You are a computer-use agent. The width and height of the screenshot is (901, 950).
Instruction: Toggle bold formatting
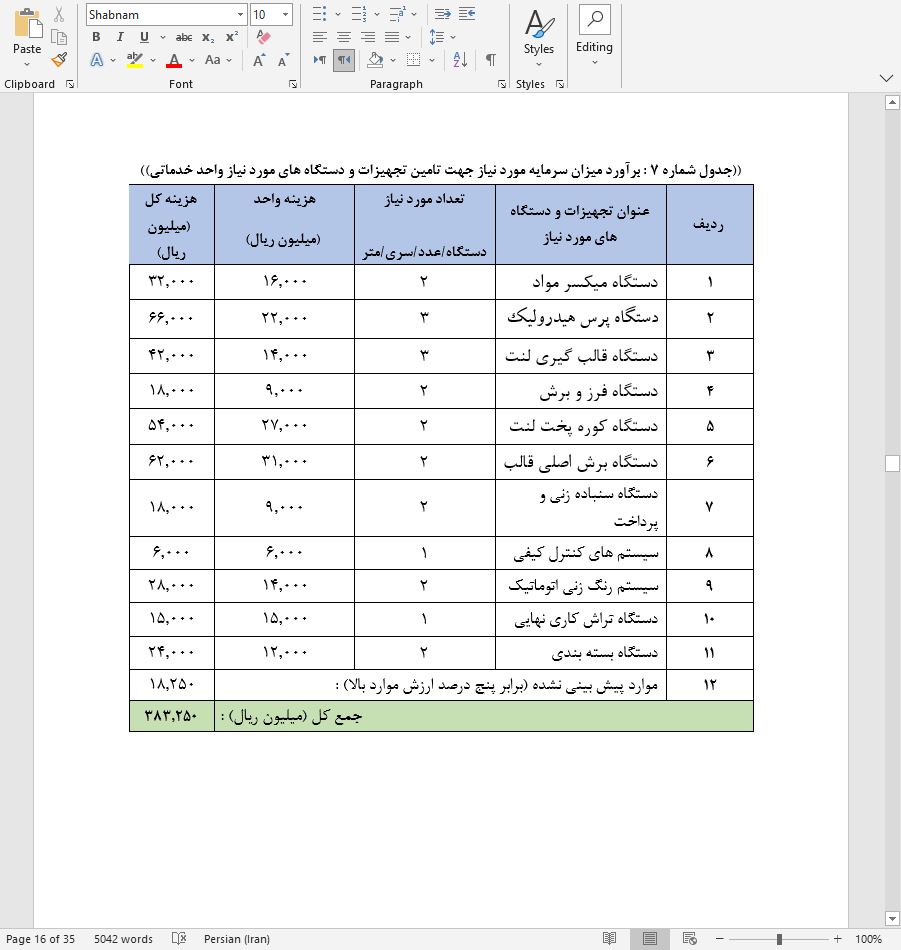point(97,37)
